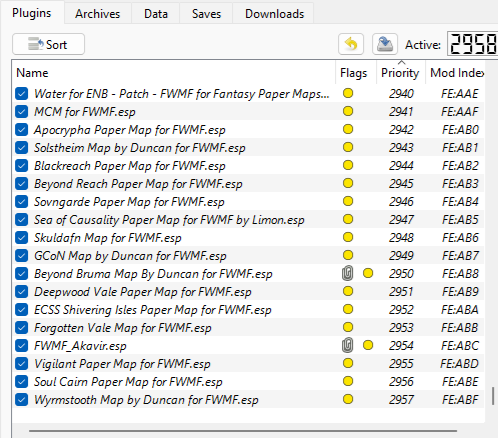Click yellow flag on Skuldafn Map row
The image size is (498, 438).
[348, 237]
